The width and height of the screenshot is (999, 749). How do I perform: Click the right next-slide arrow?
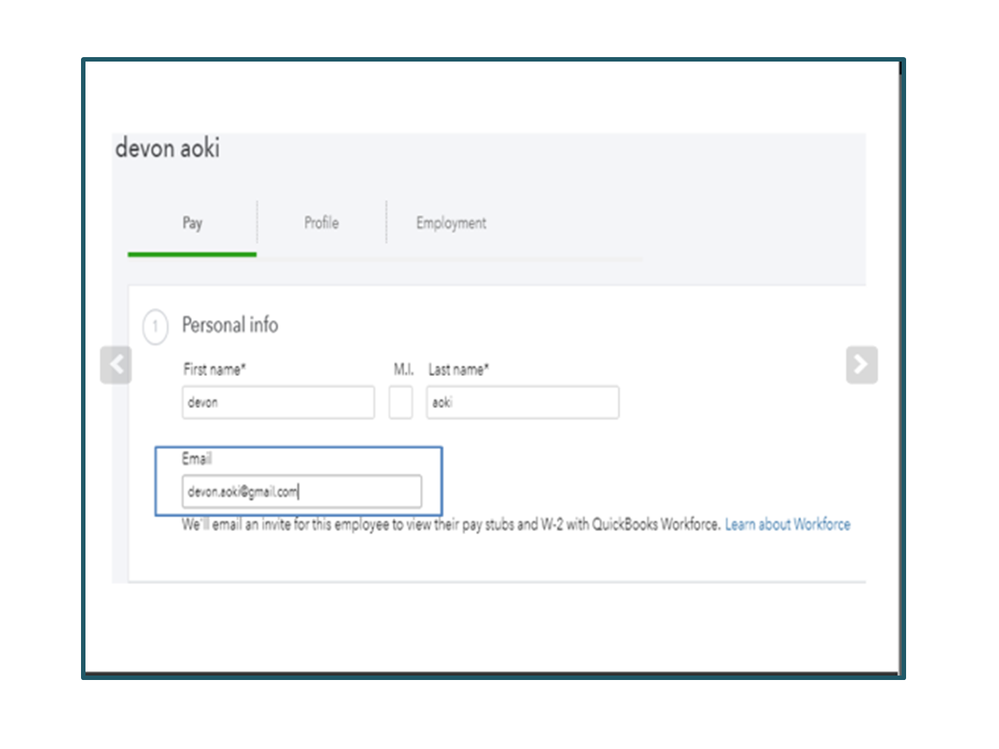coord(861,365)
